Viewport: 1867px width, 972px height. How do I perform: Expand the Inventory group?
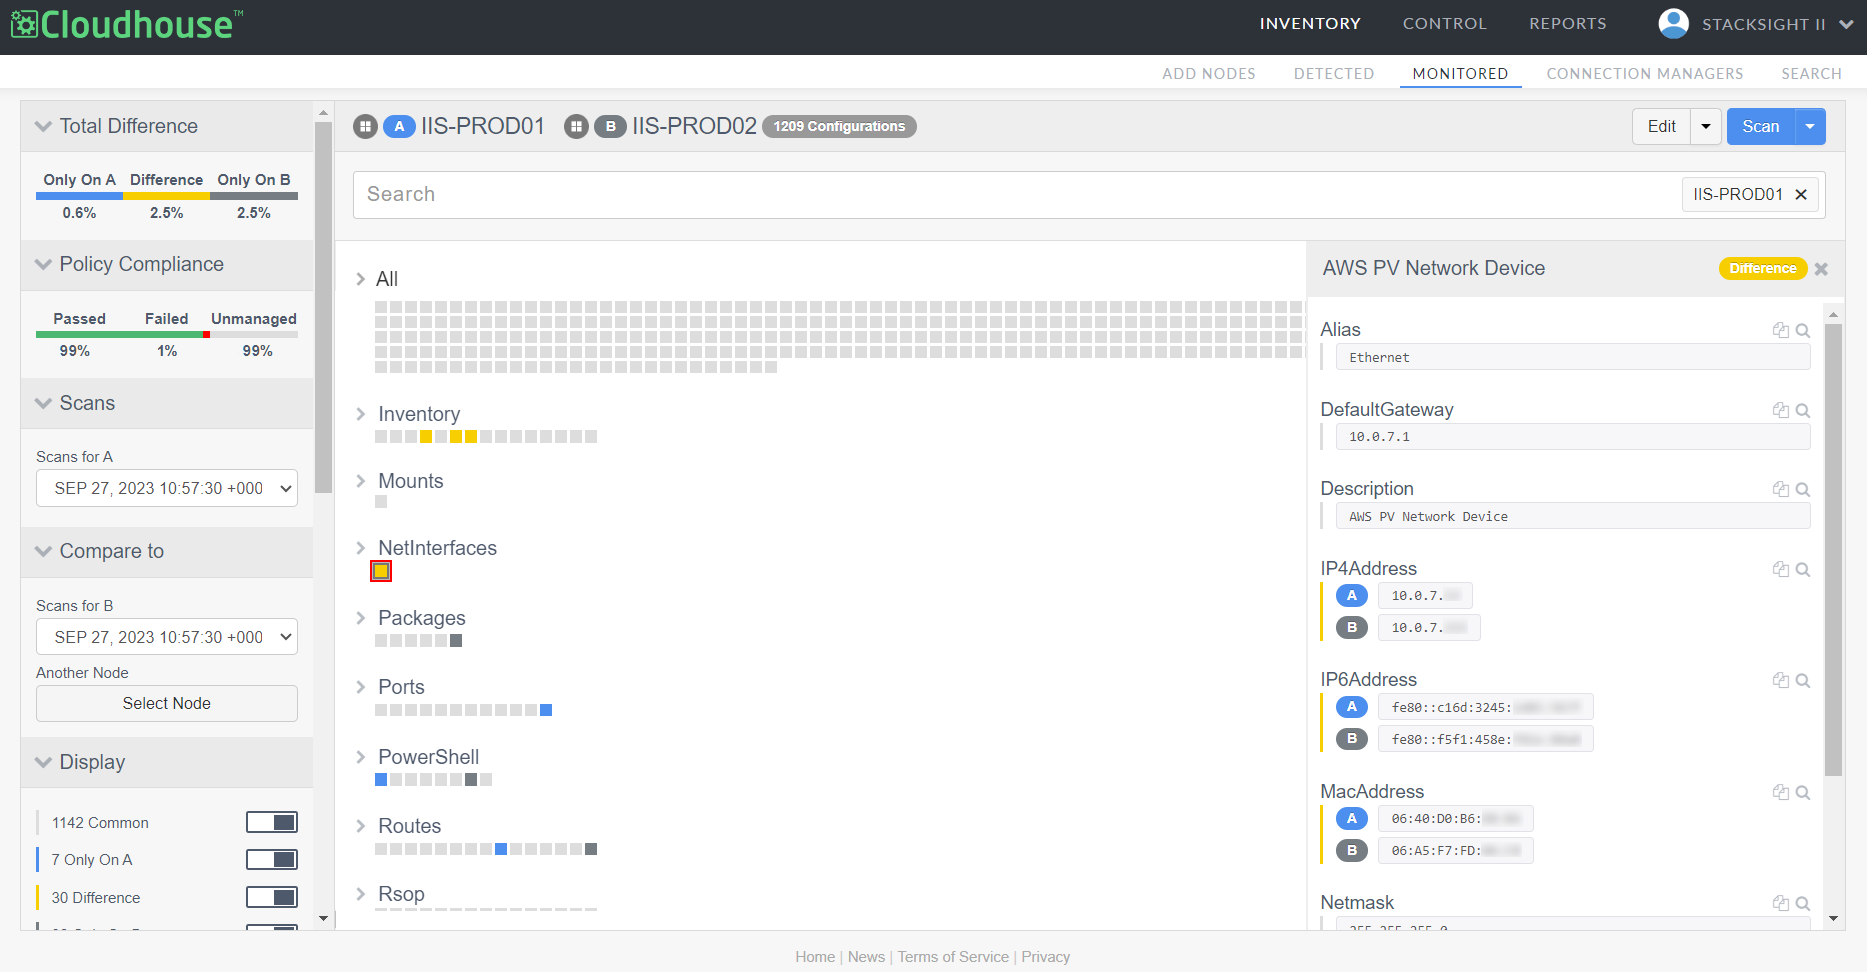[361, 414]
